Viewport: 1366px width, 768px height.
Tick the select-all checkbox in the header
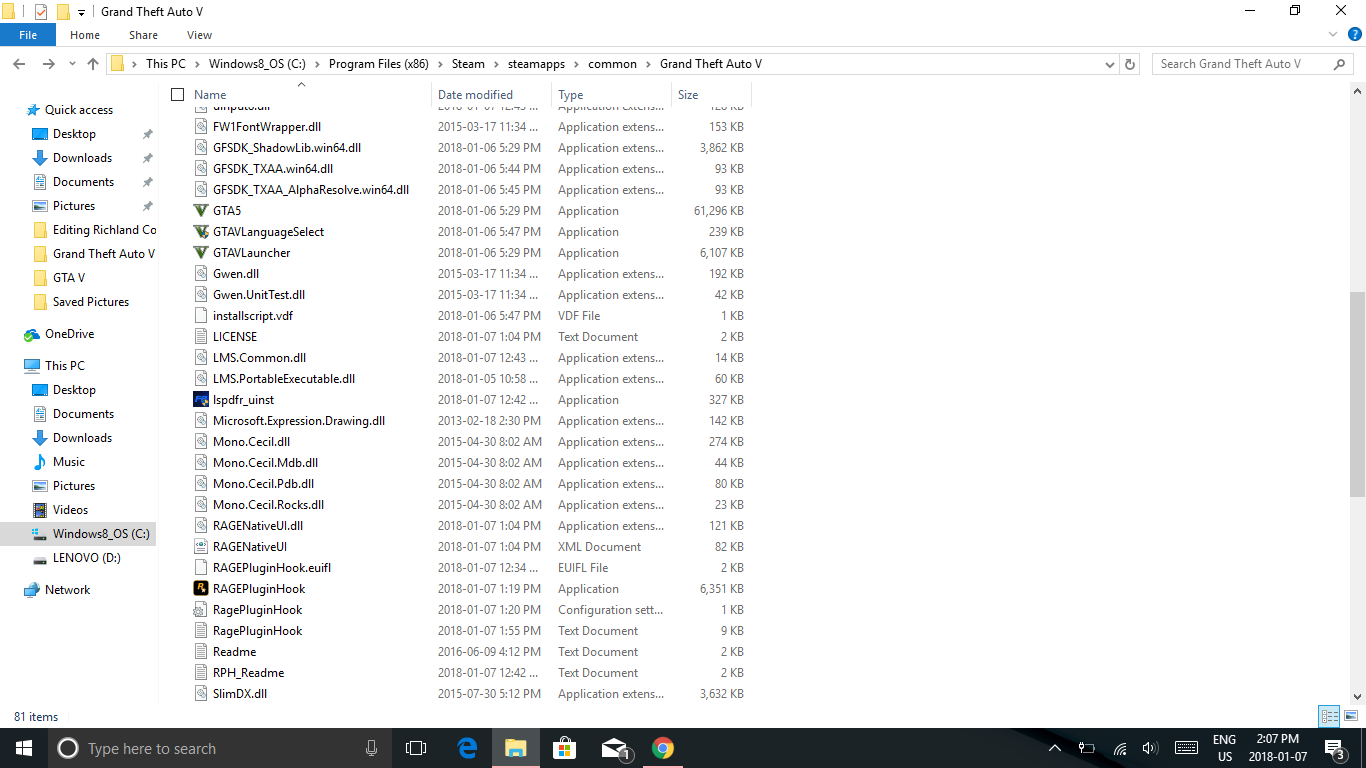[178, 95]
